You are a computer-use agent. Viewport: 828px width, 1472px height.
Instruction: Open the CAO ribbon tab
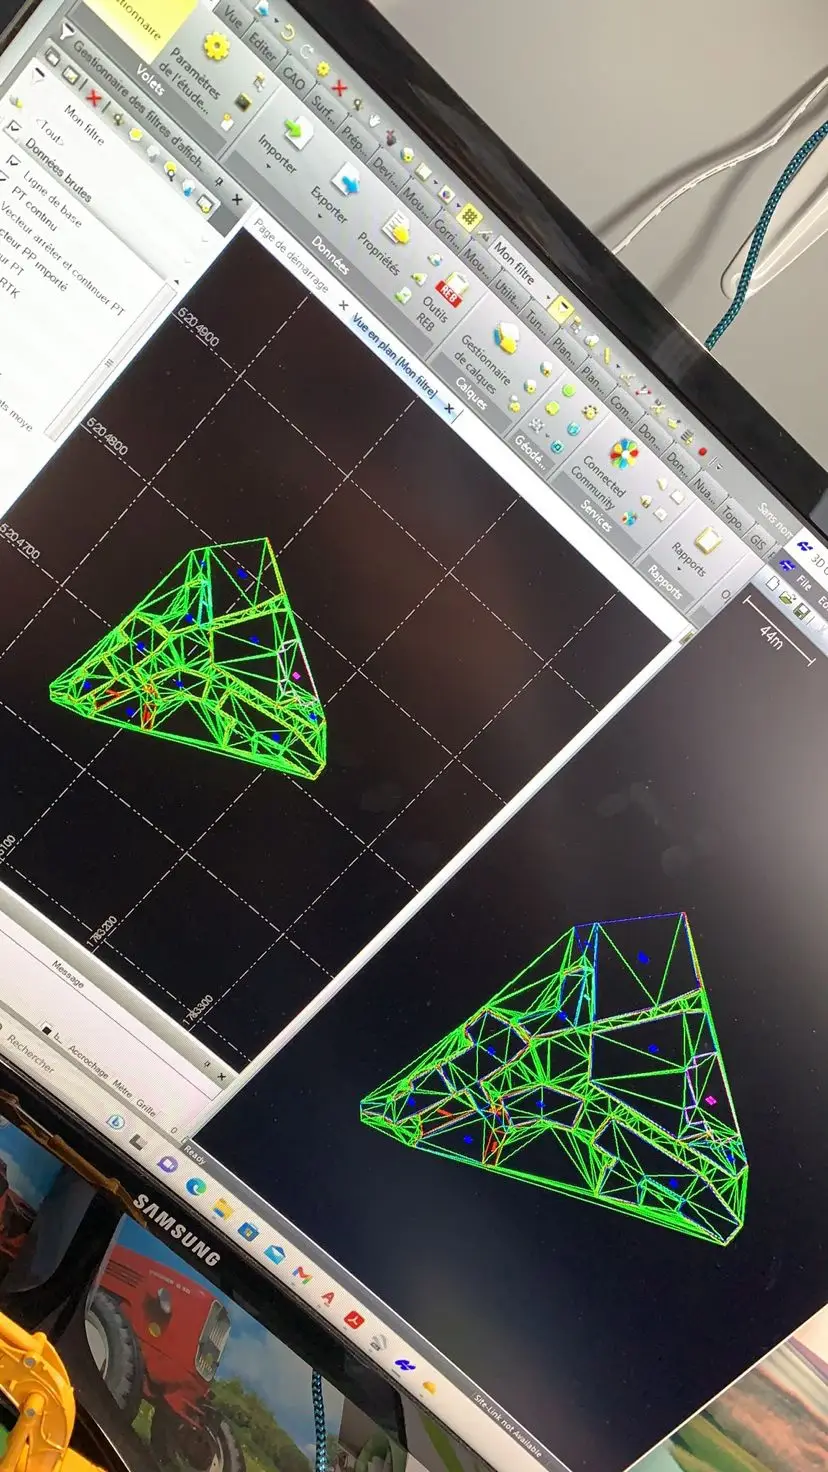tap(294, 77)
